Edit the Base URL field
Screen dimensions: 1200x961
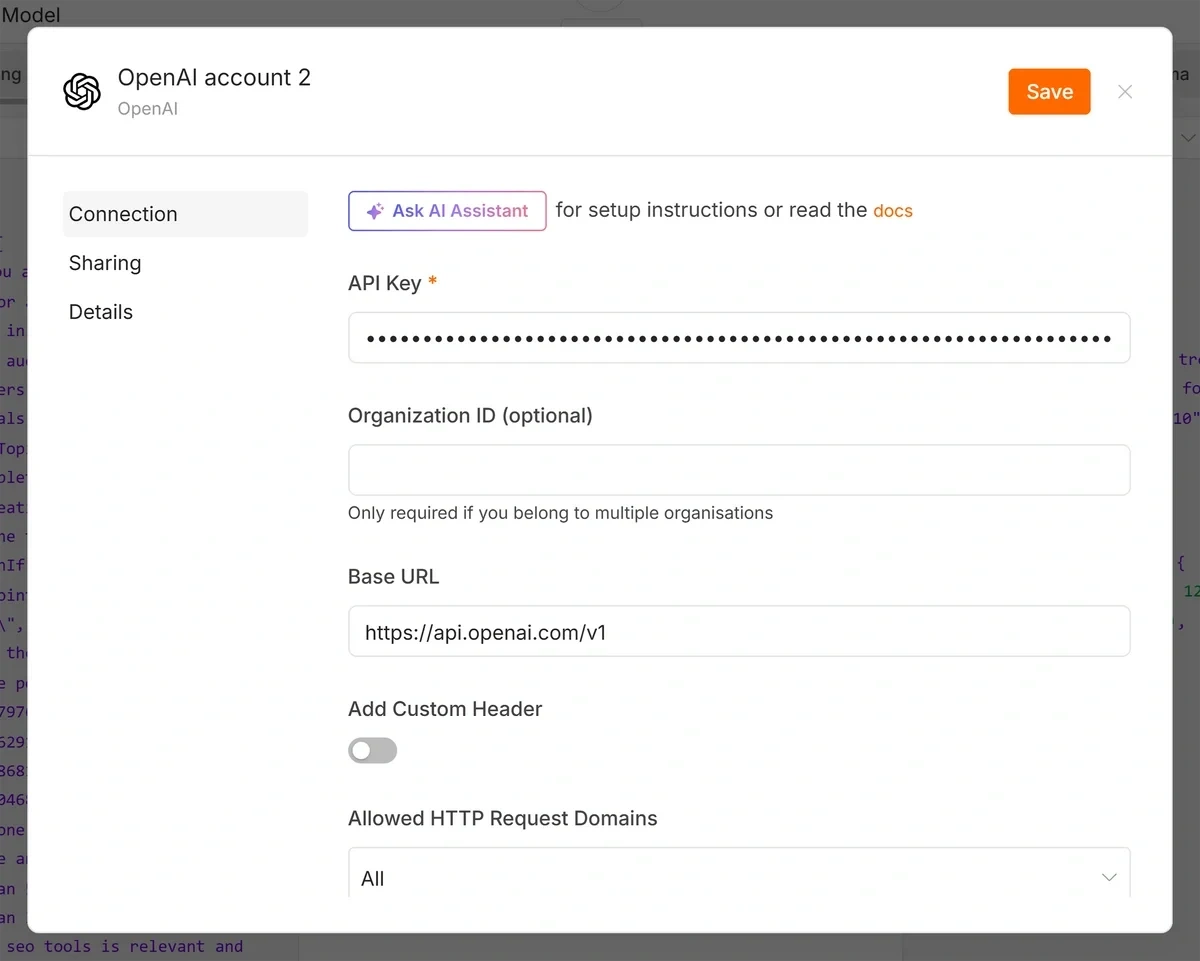[x=739, y=631]
